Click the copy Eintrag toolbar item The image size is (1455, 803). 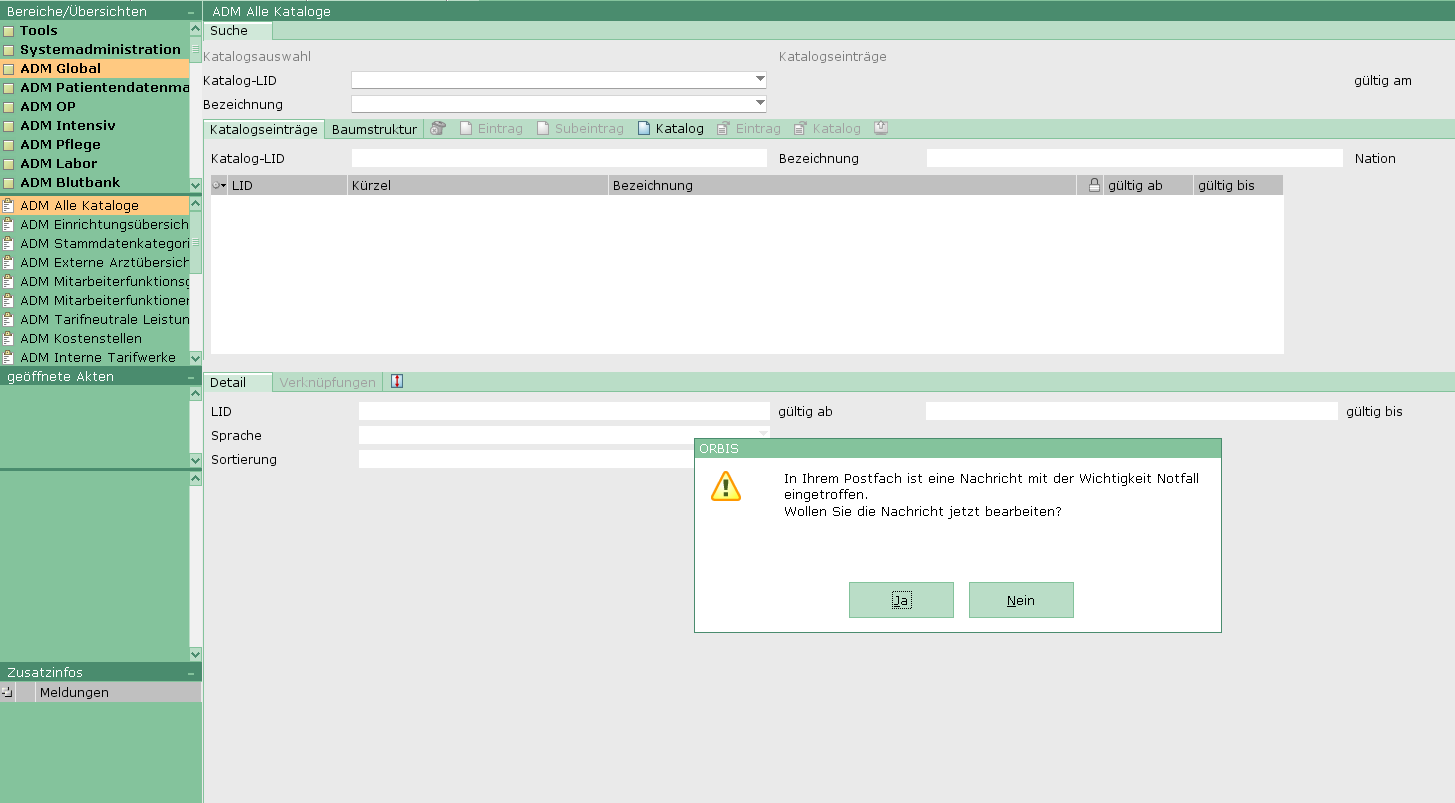pyautogui.click(x=749, y=129)
